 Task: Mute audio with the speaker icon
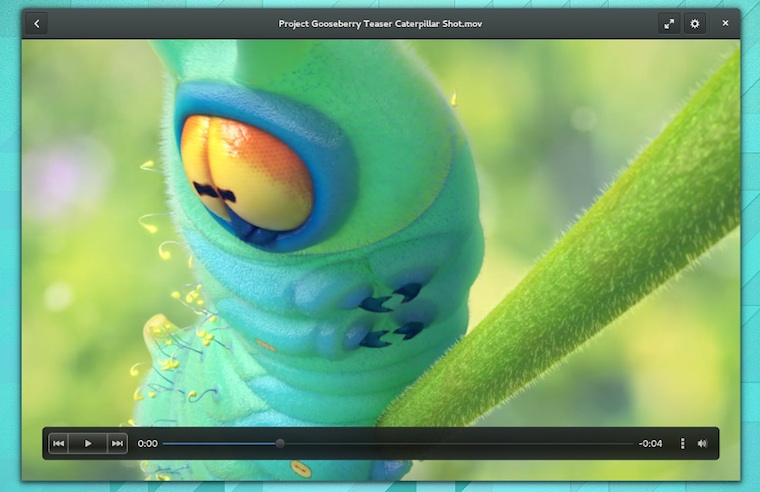(x=702, y=443)
